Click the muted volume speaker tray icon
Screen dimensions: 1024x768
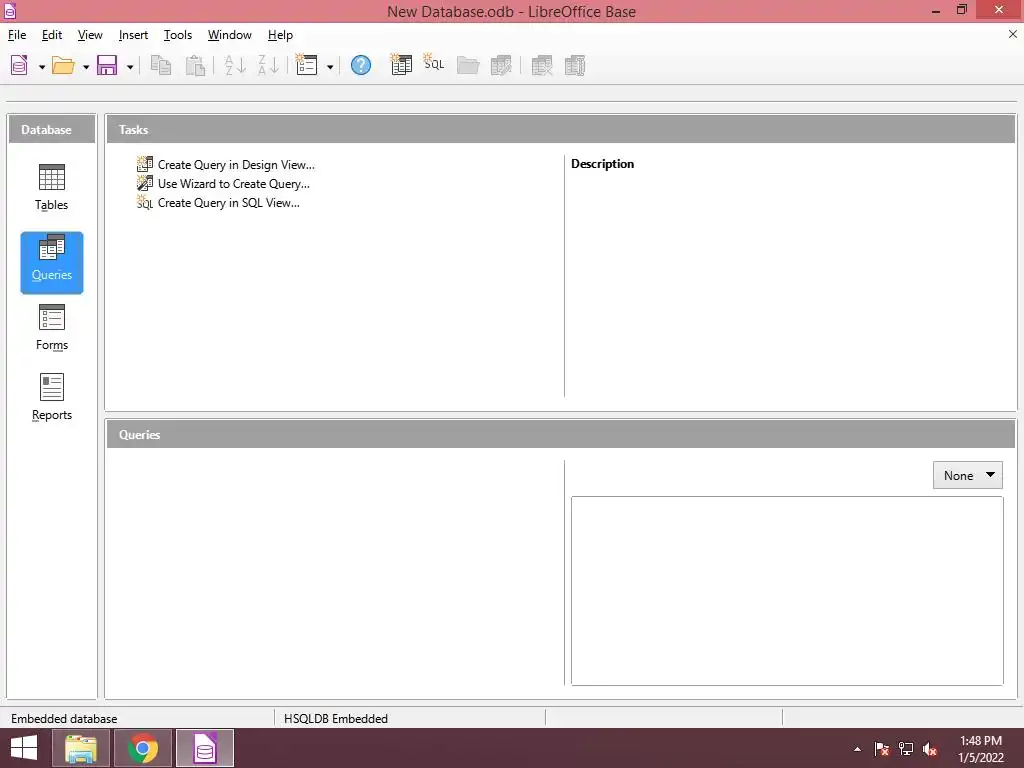point(930,749)
